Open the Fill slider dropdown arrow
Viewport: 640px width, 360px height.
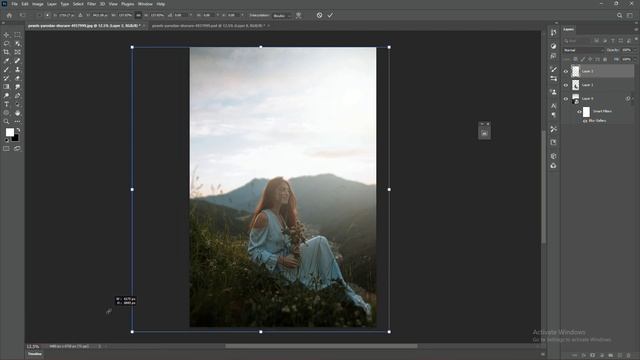coord(635,60)
